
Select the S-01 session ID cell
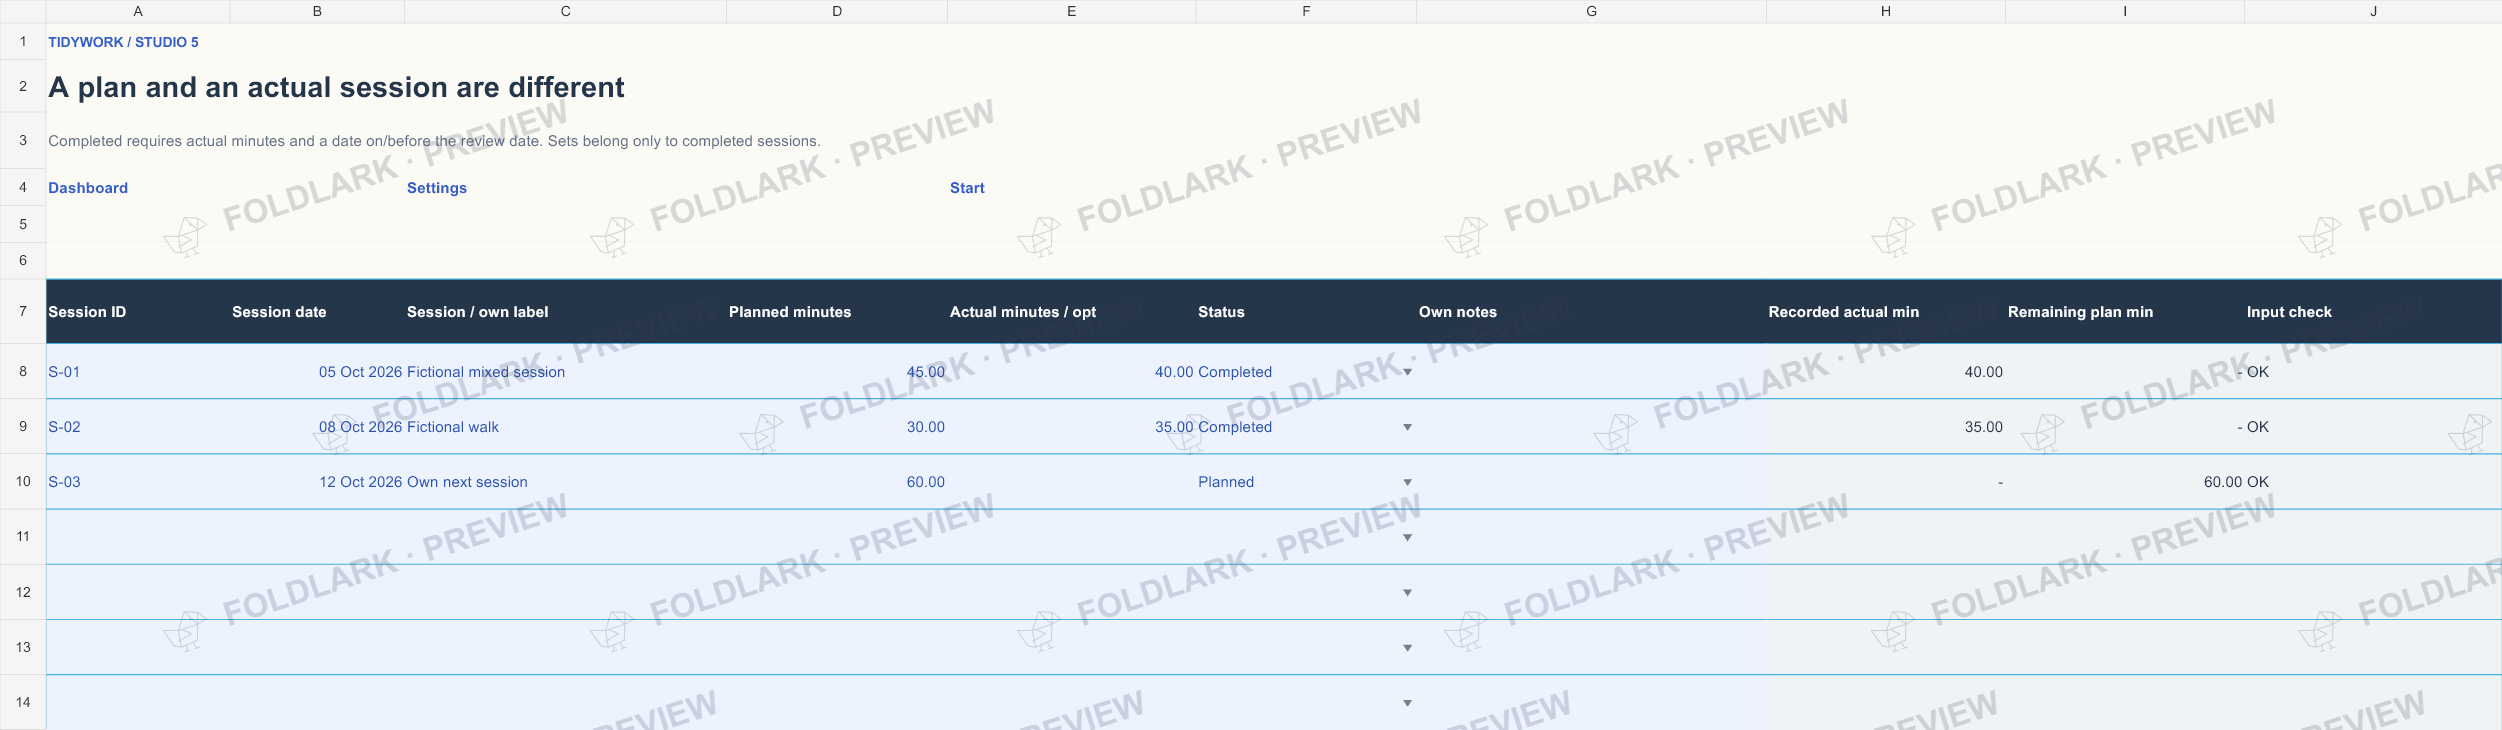pos(138,372)
